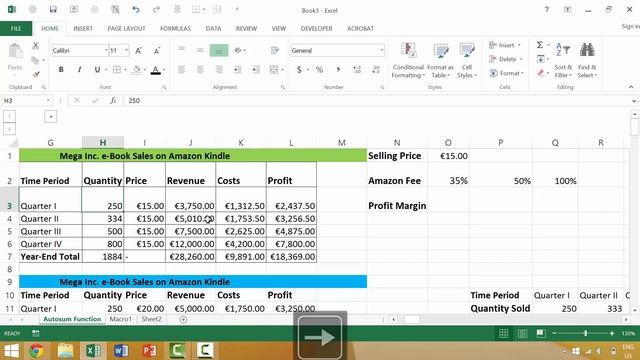Image resolution: width=640 pixels, height=360 pixels.
Task: Open PowerPoint from the taskbar
Action: (149, 351)
